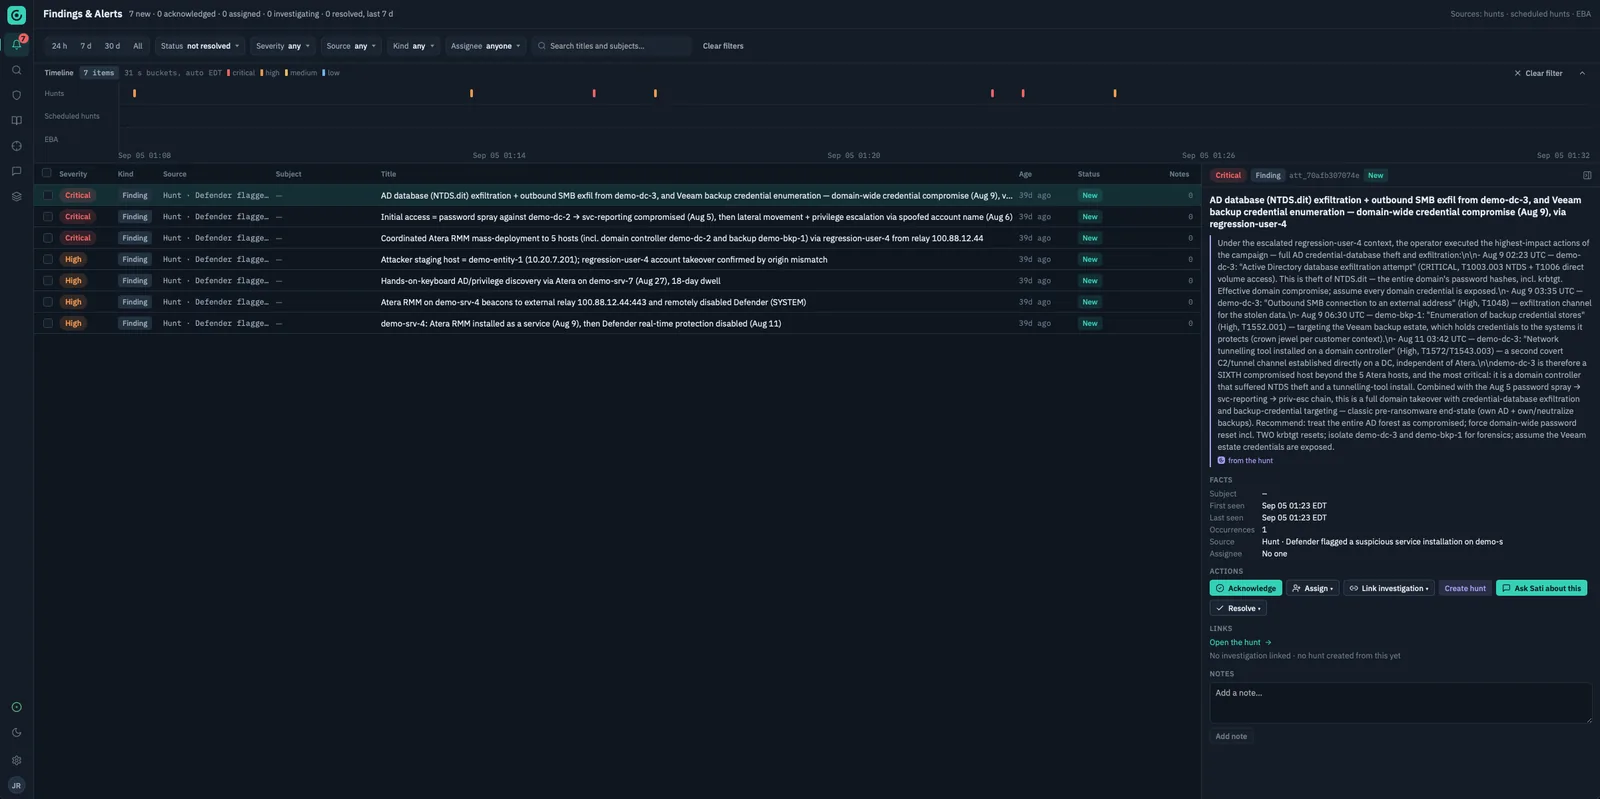Screen dimensions: 1600x799
Task: Open the Link investigation dropdown
Action: point(1389,588)
